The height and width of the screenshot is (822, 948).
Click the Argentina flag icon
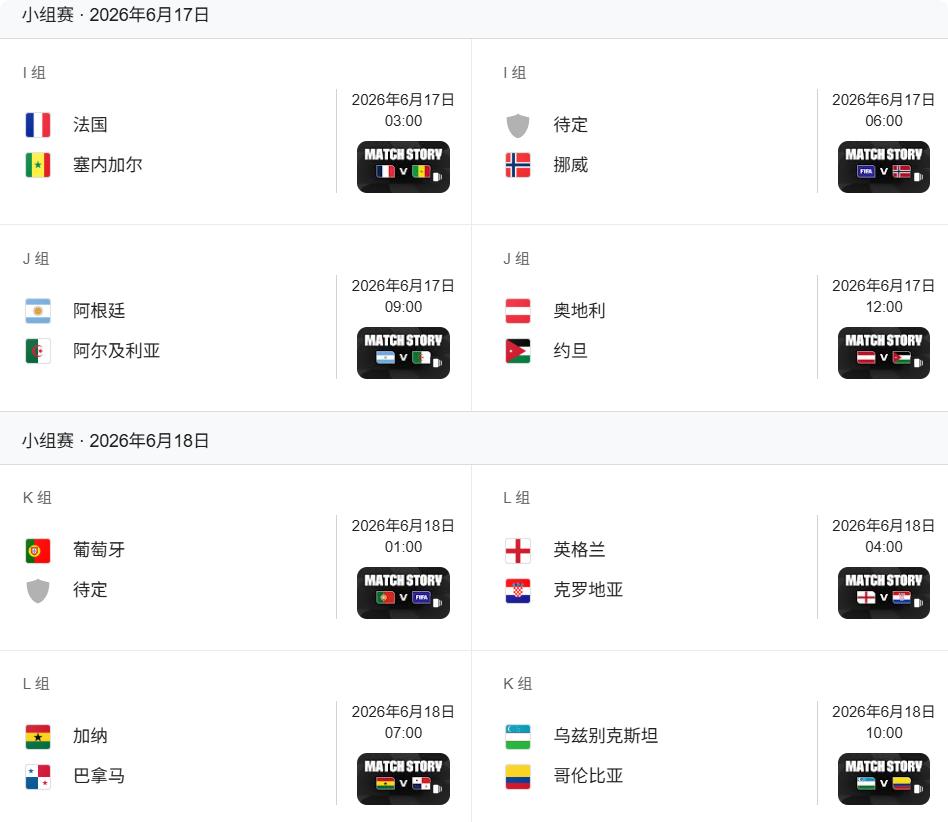pyautogui.click(x=38, y=311)
